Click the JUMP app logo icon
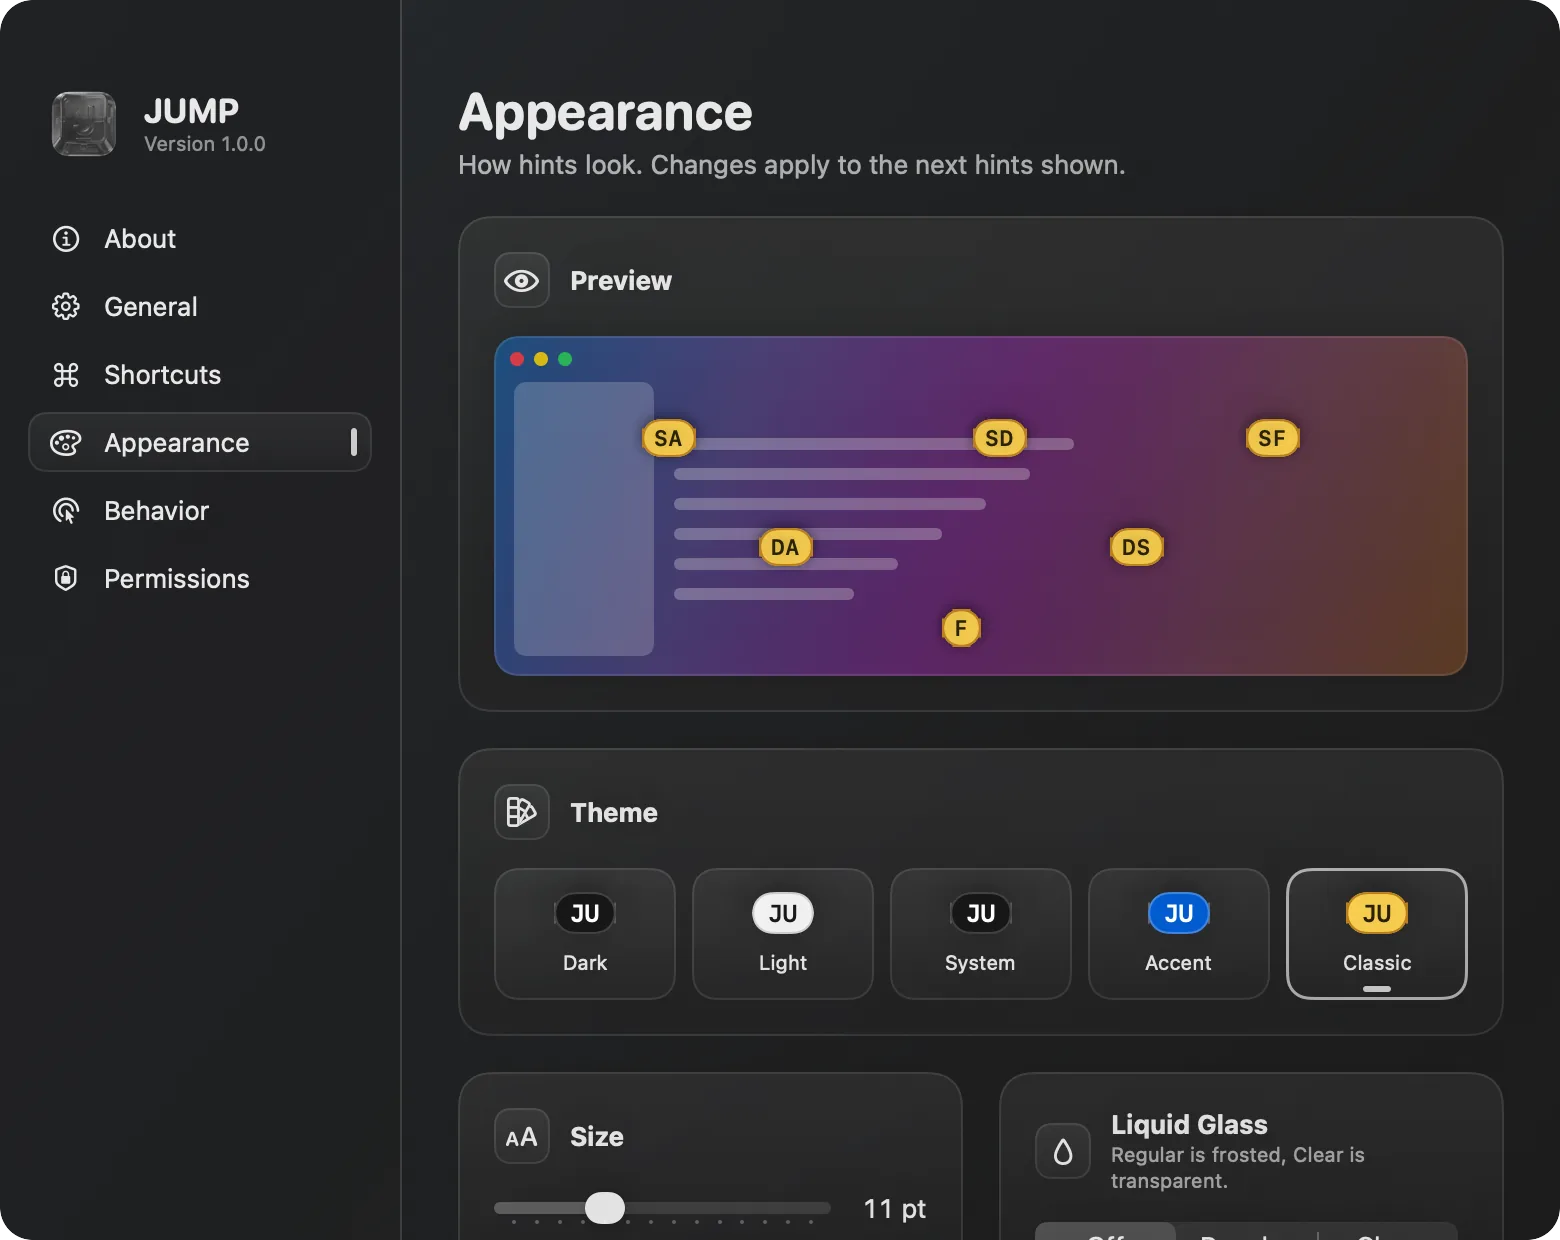The image size is (1560, 1240). click(84, 124)
